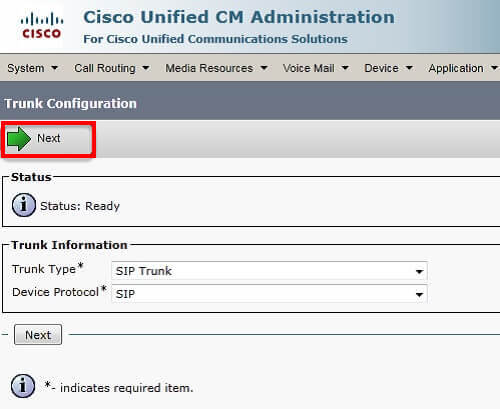
Task: Click the bottom Next button
Action: 38,335
